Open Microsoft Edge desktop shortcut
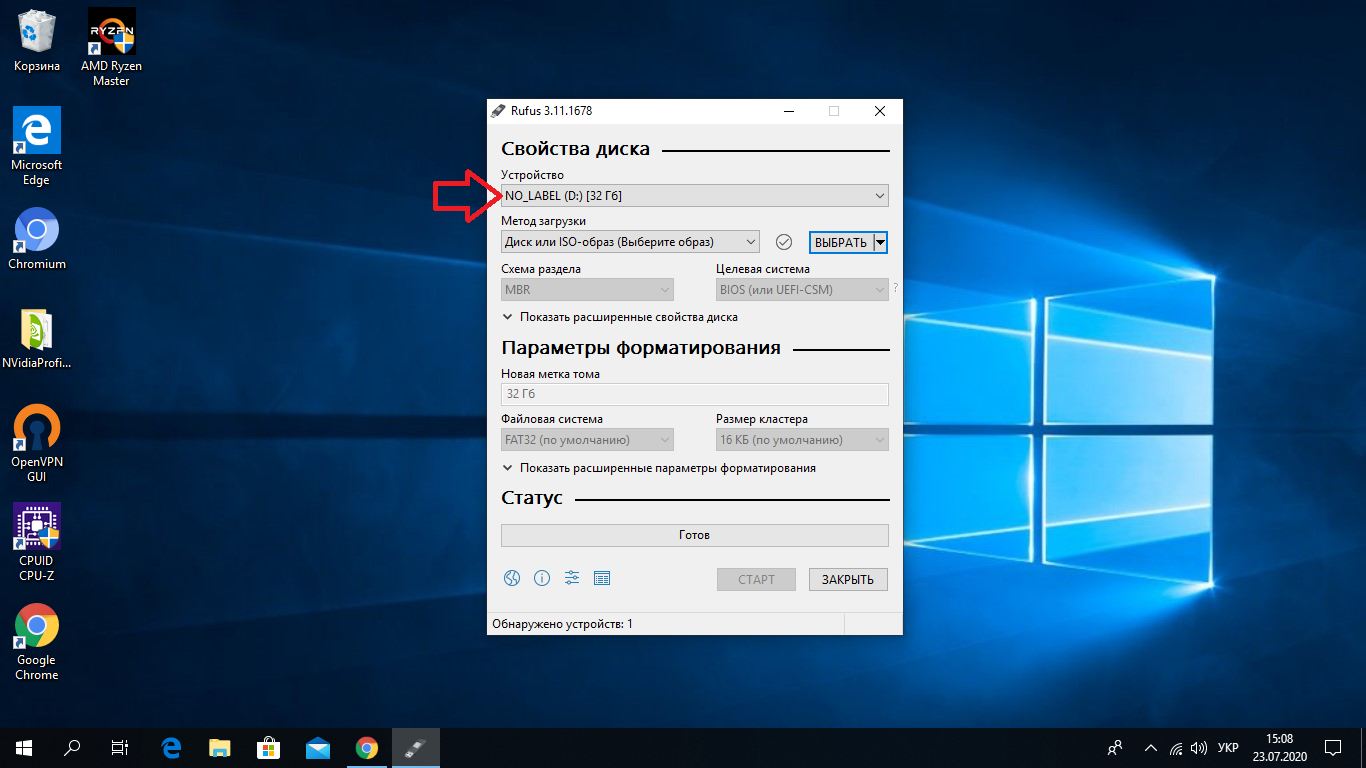Screen dimensions: 1366x768 click(x=37, y=146)
